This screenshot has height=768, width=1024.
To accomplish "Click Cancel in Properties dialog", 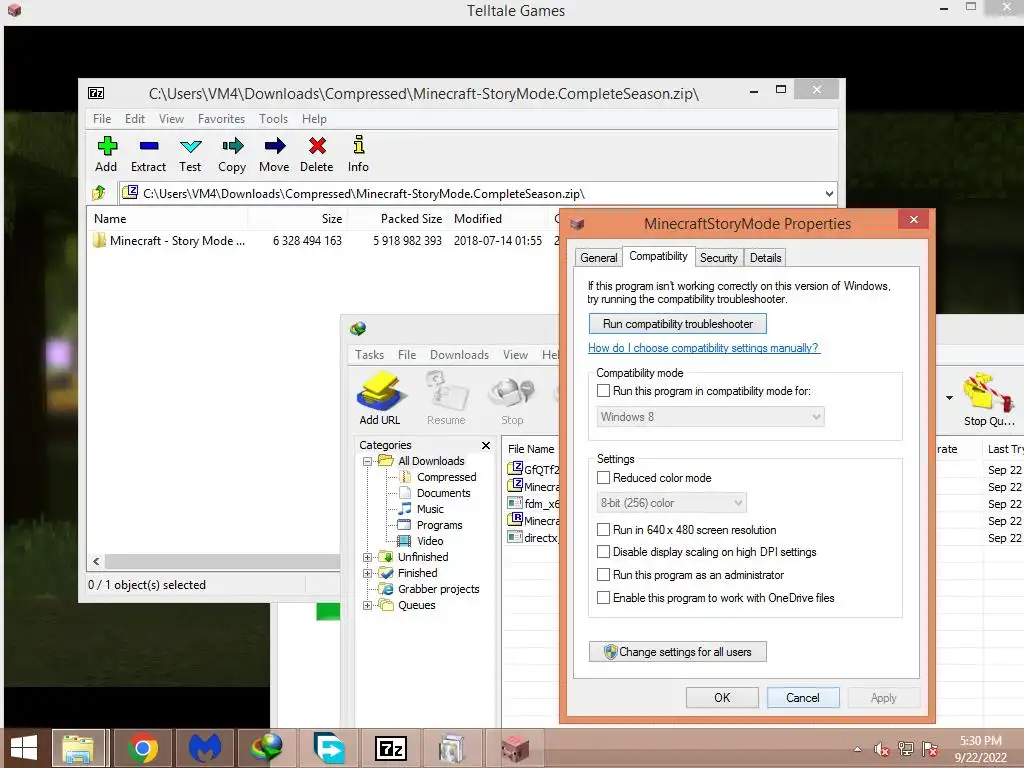I will [x=803, y=697].
